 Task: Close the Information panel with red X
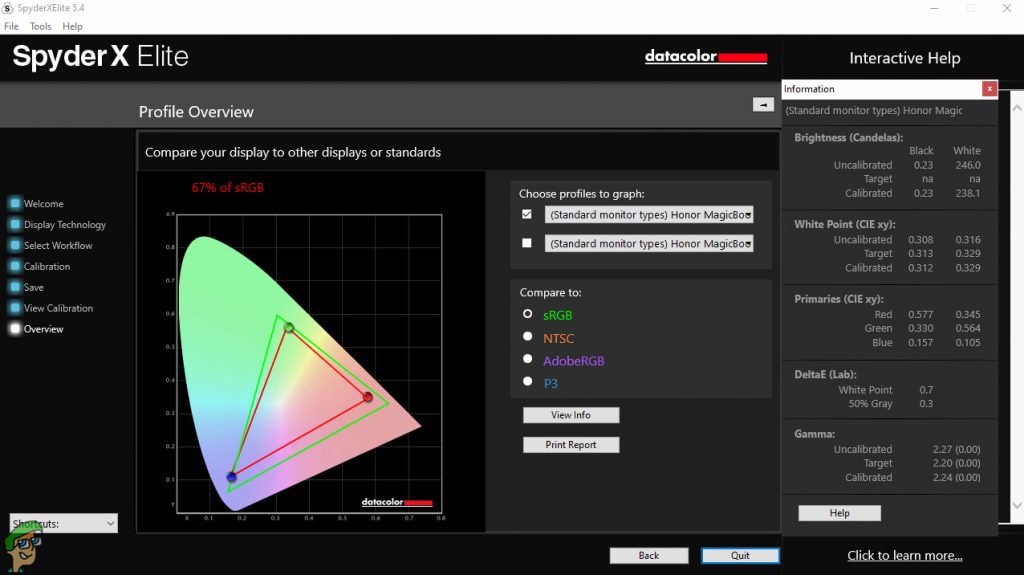click(x=989, y=89)
